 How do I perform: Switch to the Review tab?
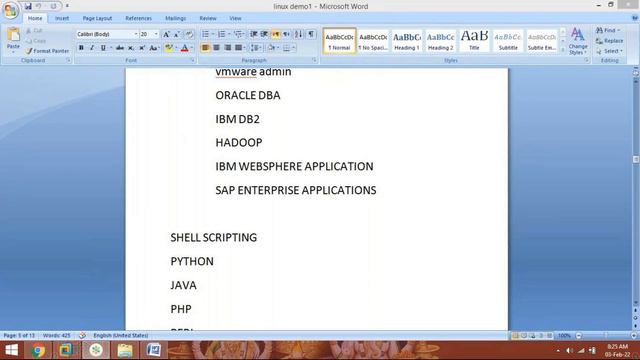(208, 18)
